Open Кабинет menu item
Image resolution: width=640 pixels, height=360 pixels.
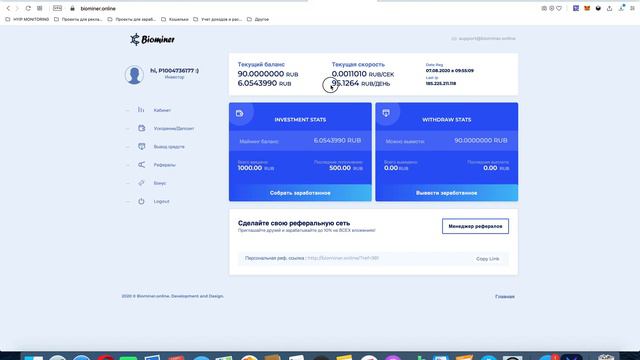point(162,110)
